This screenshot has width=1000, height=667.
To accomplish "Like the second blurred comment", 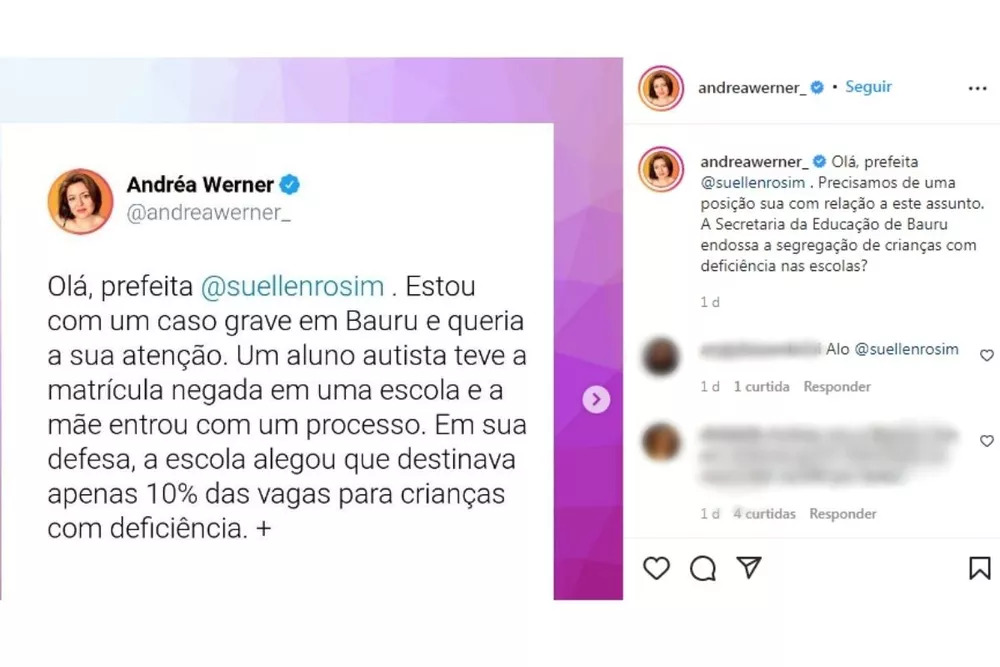I will [x=987, y=441].
